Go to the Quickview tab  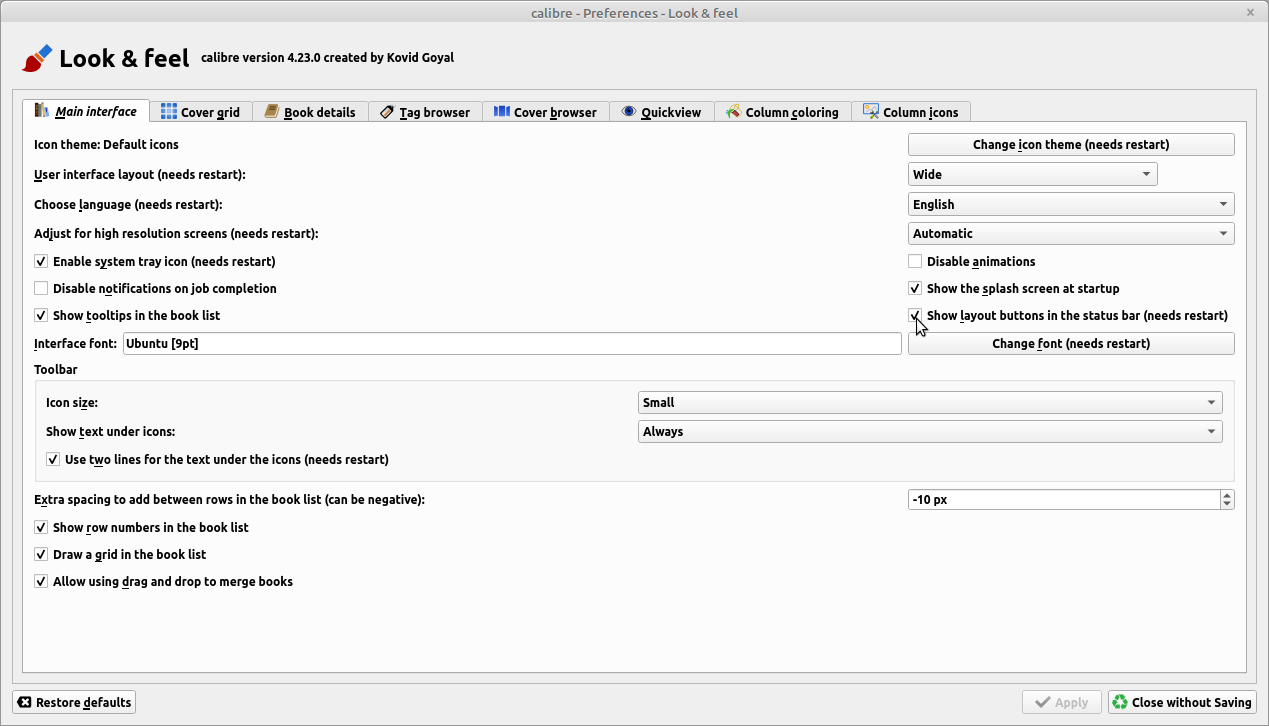662,112
